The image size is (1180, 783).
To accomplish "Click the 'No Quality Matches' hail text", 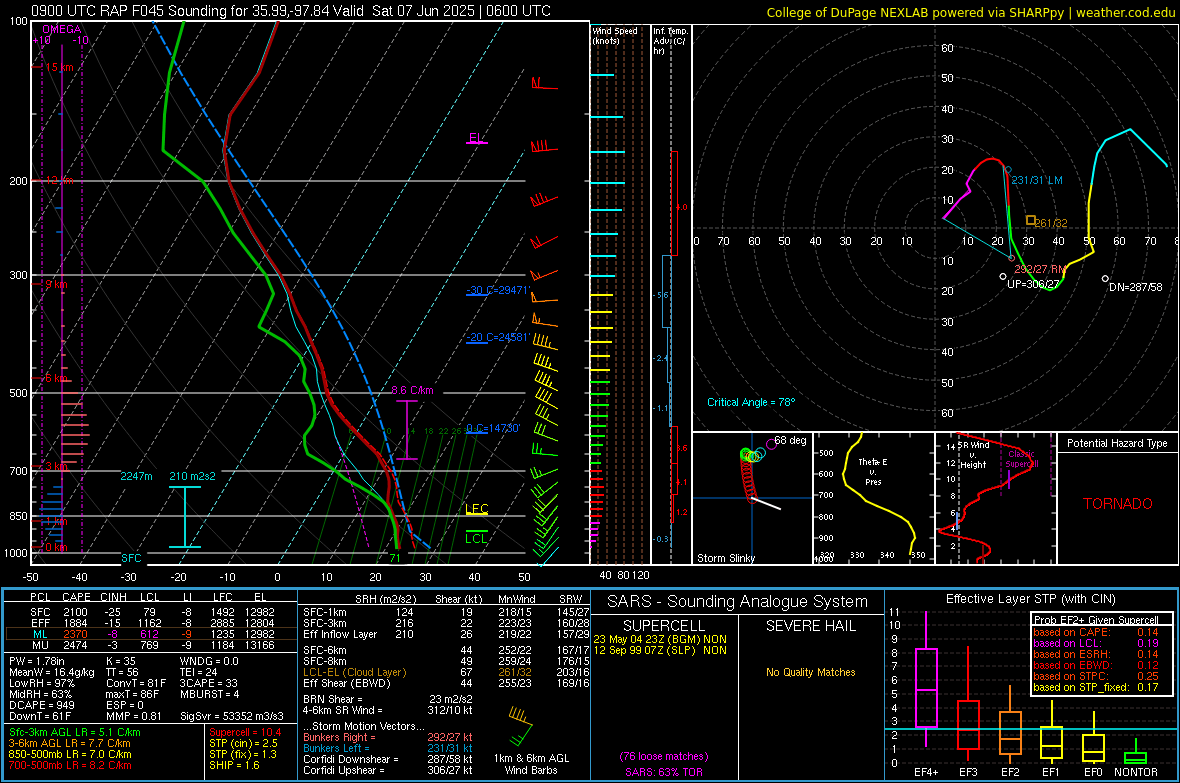I will [810, 672].
